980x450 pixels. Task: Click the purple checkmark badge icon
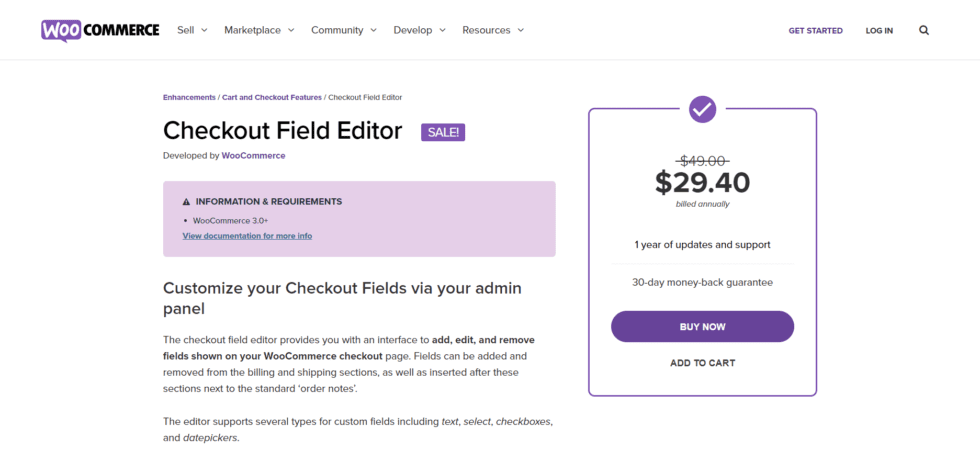coord(702,110)
